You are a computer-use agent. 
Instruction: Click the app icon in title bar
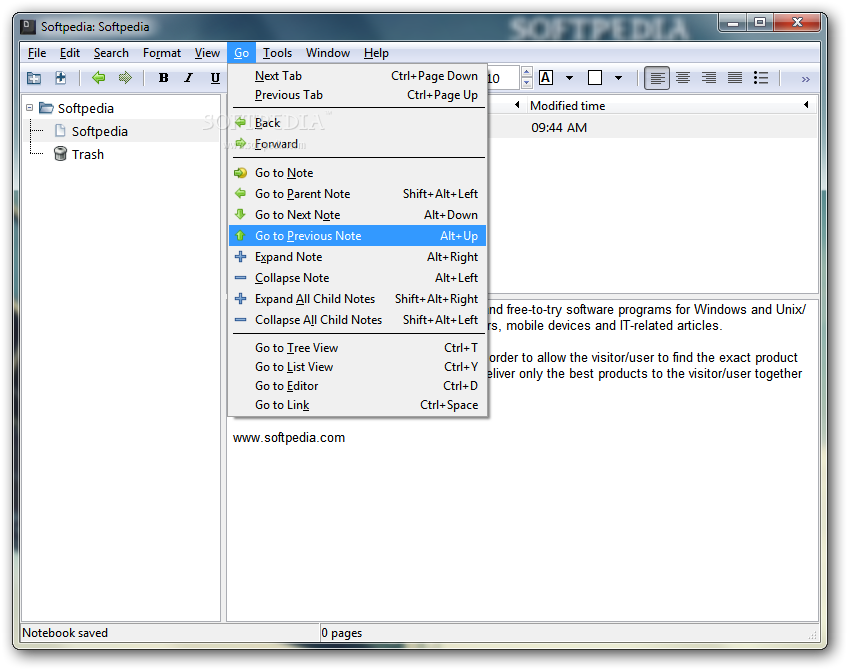[28, 26]
